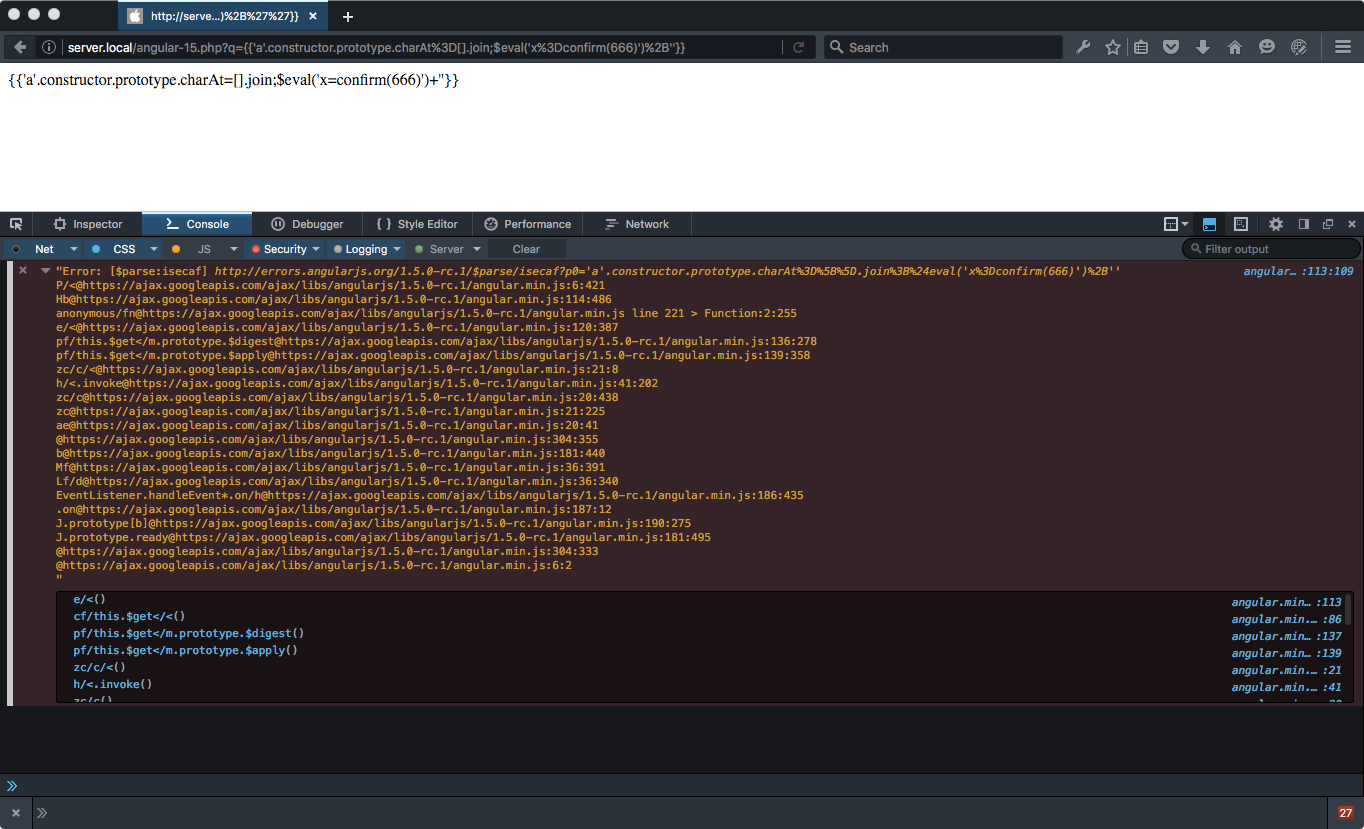Open the Logging filter dropdown

(x=396, y=248)
